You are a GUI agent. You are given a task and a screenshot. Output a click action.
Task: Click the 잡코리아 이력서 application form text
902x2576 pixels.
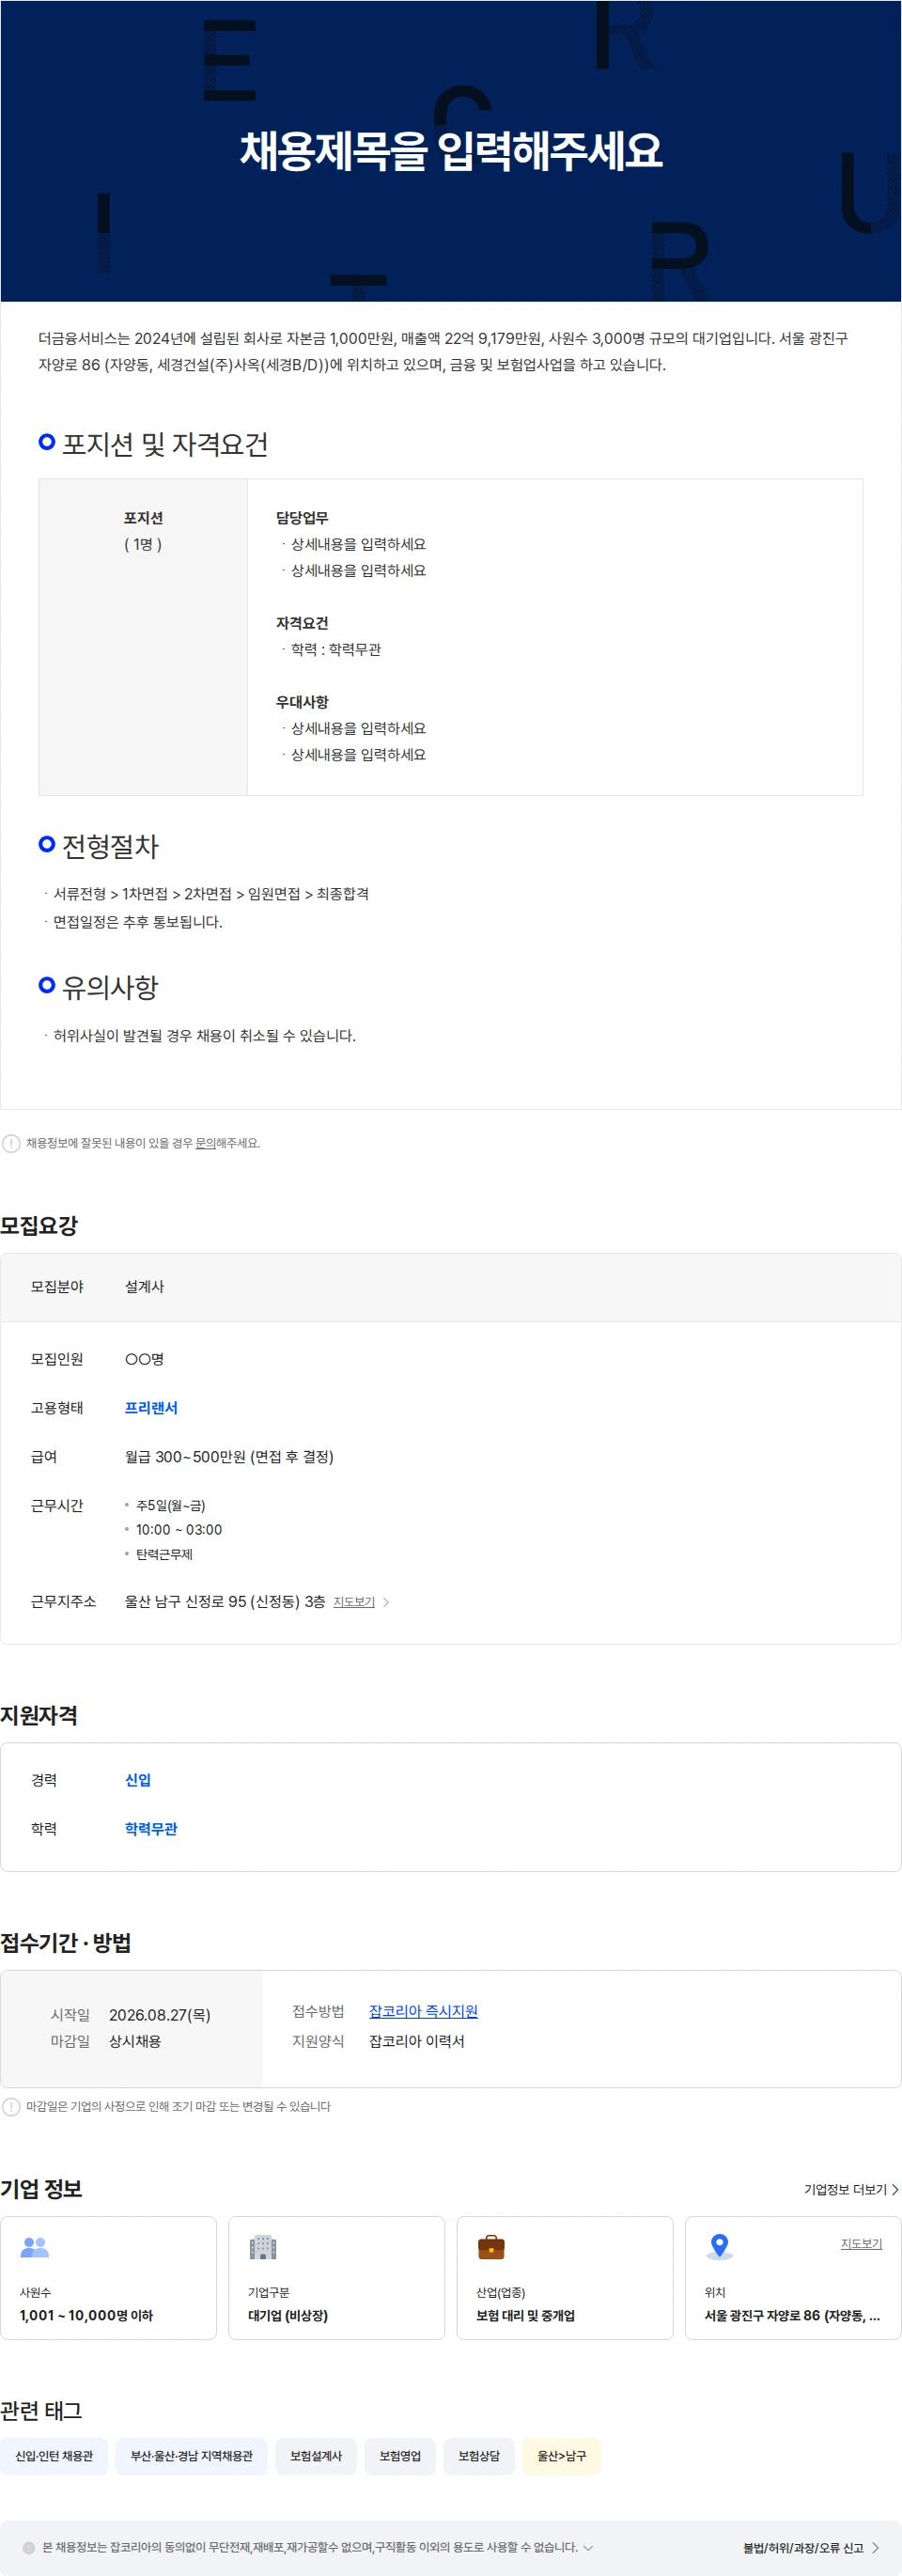[417, 2040]
